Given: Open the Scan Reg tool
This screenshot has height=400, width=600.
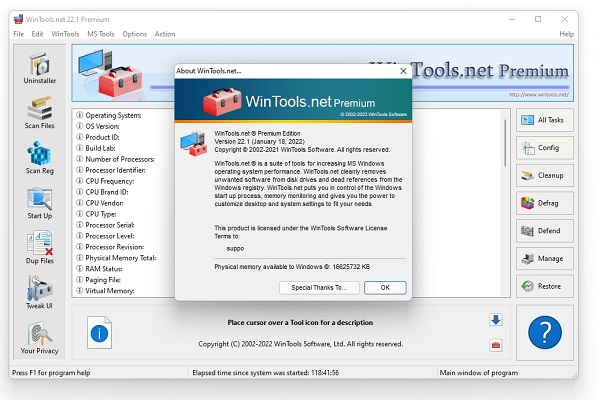Looking at the screenshot, I should [39, 158].
